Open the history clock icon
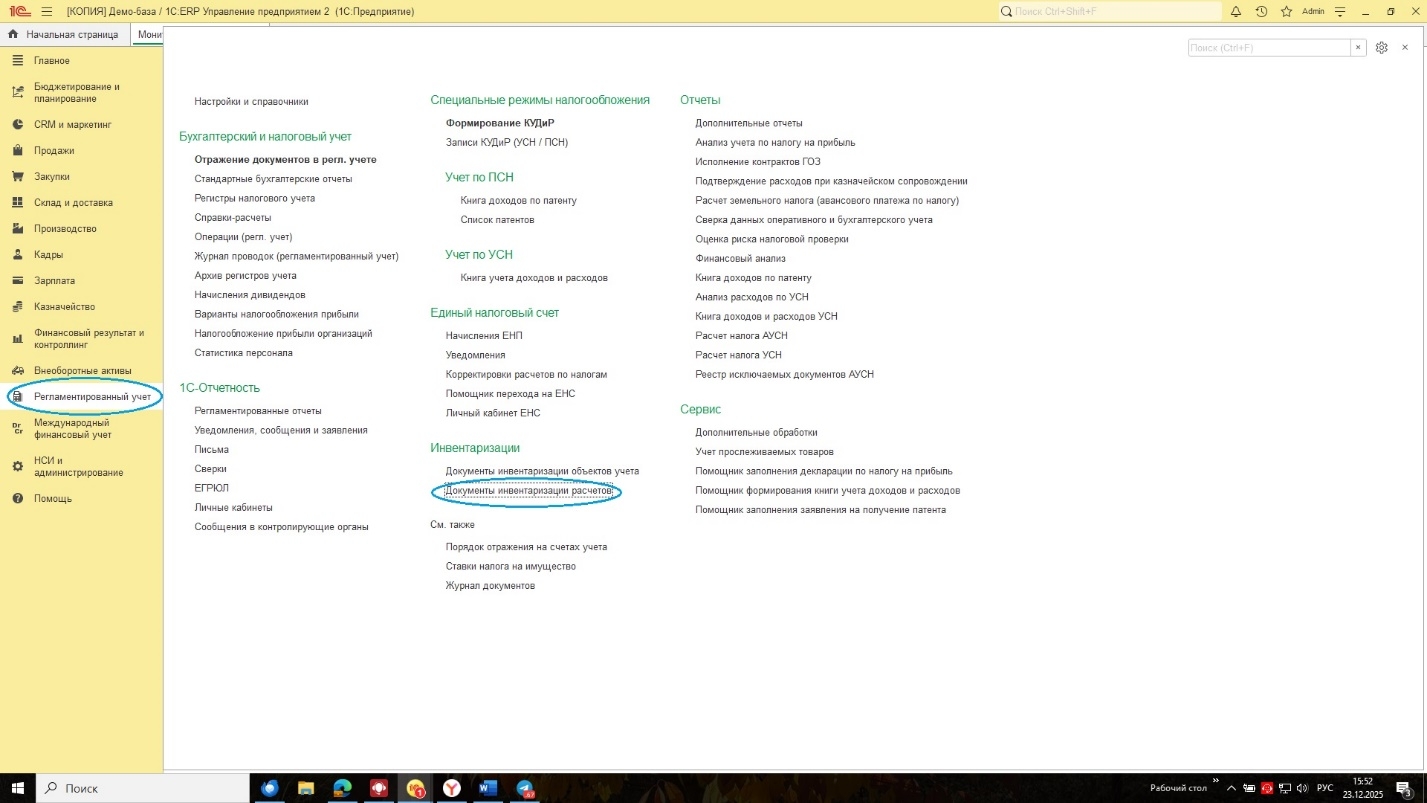 (x=1261, y=12)
